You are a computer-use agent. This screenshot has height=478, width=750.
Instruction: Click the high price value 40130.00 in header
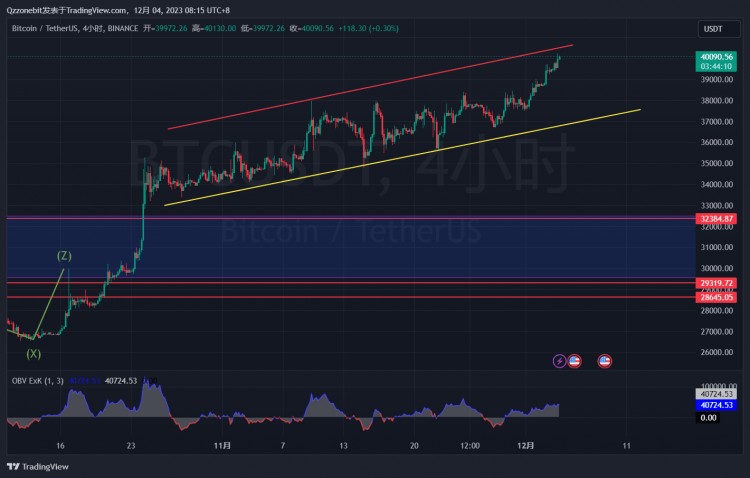(x=220, y=28)
